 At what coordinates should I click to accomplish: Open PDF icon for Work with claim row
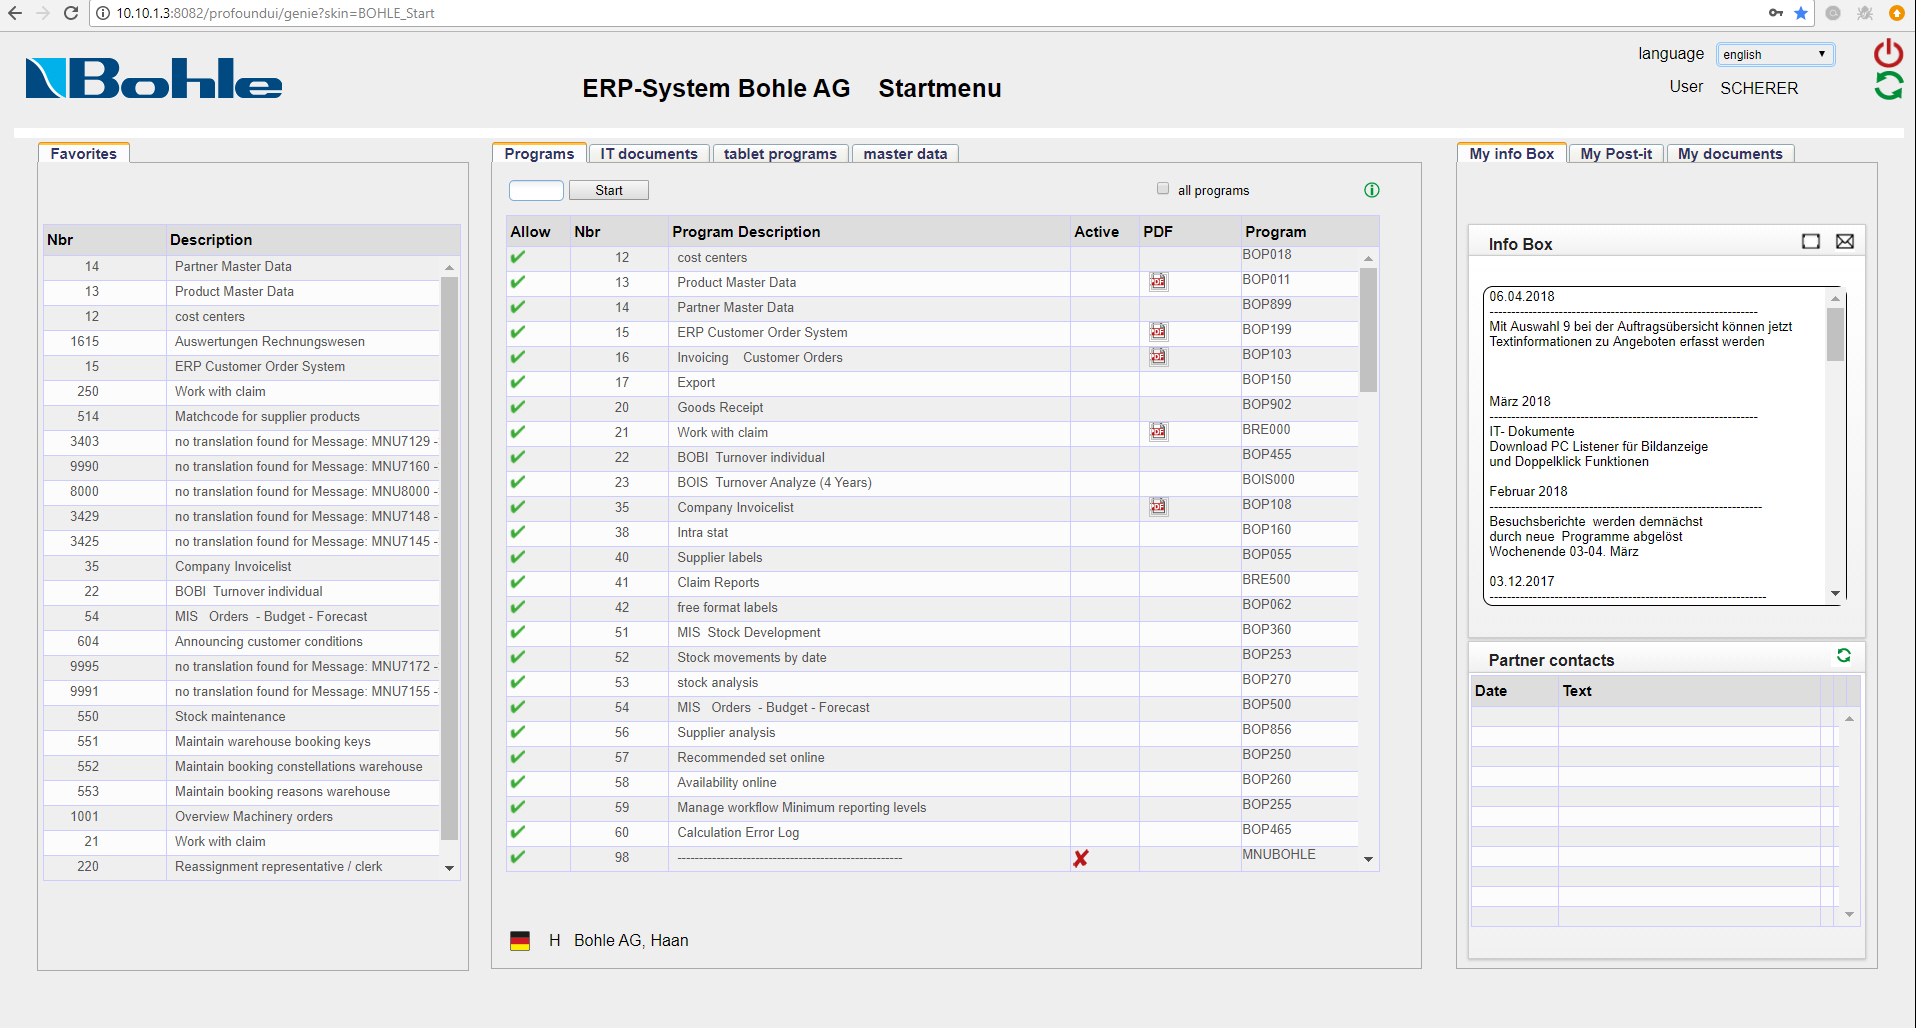click(x=1158, y=432)
